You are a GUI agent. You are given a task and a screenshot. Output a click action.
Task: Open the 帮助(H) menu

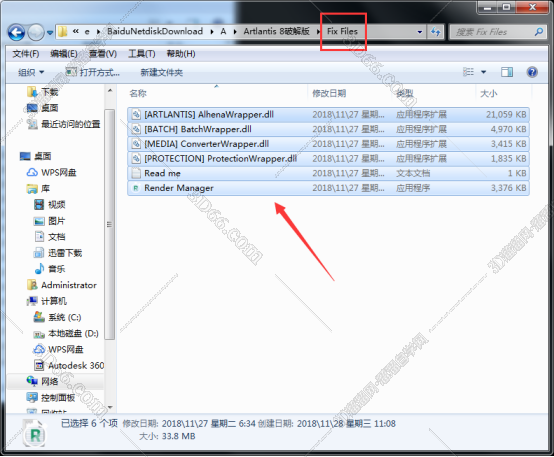(x=181, y=54)
